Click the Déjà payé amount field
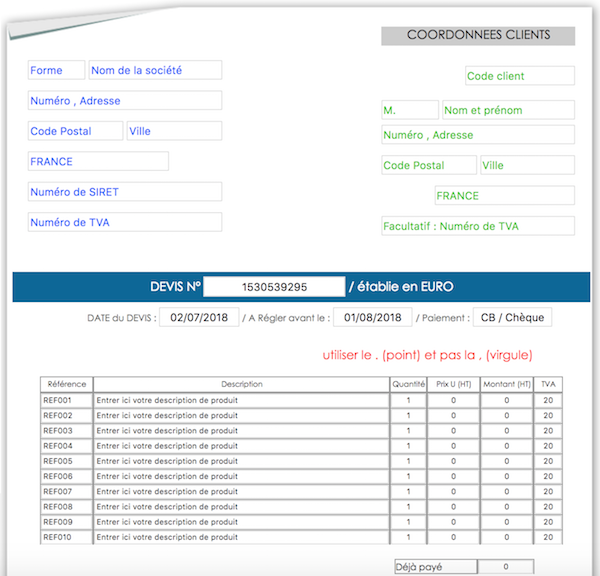Image resolution: width=600 pixels, height=576 pixels. coord(505,567)
